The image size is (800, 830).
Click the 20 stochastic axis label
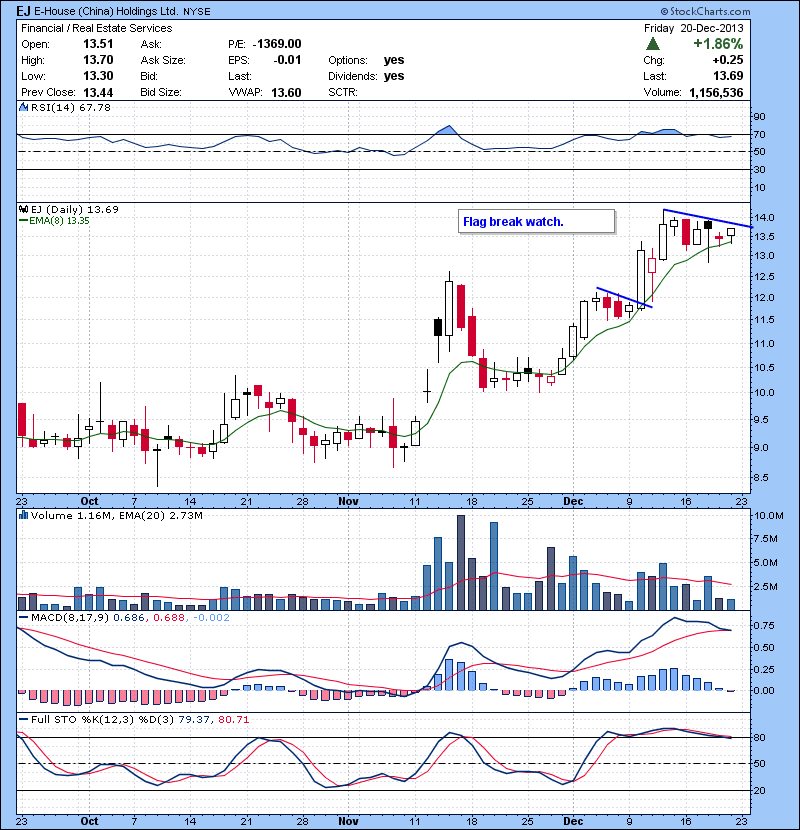[x=760, y=790]
